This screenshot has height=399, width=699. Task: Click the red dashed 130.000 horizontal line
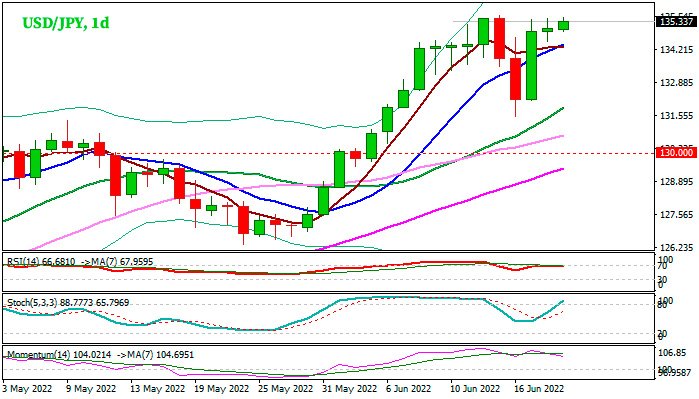pyautogui.click(x=329, y=153)
